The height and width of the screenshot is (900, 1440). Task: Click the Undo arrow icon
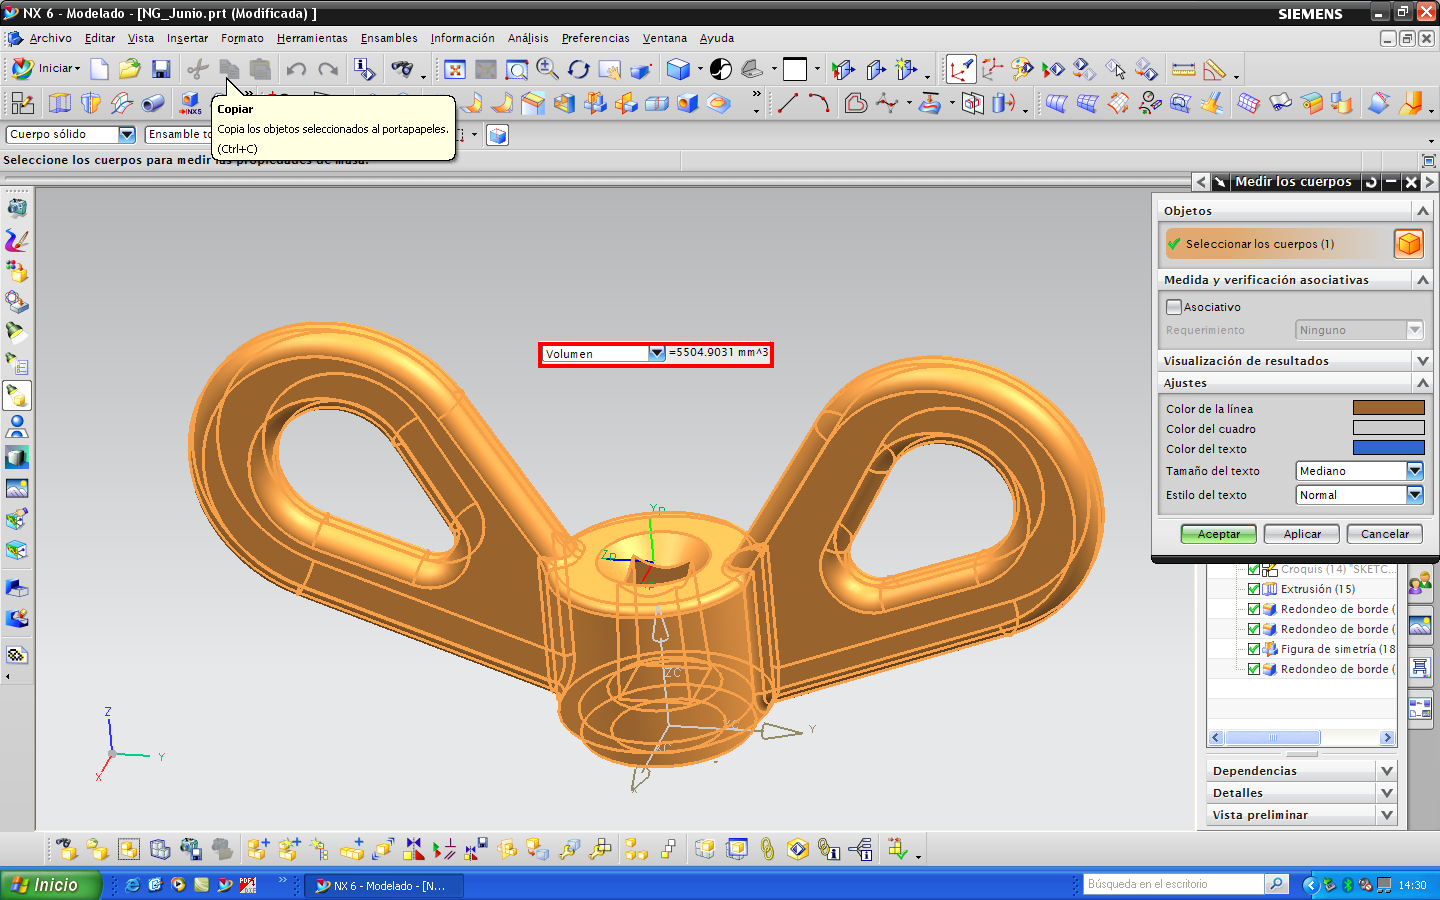point(296,69)
